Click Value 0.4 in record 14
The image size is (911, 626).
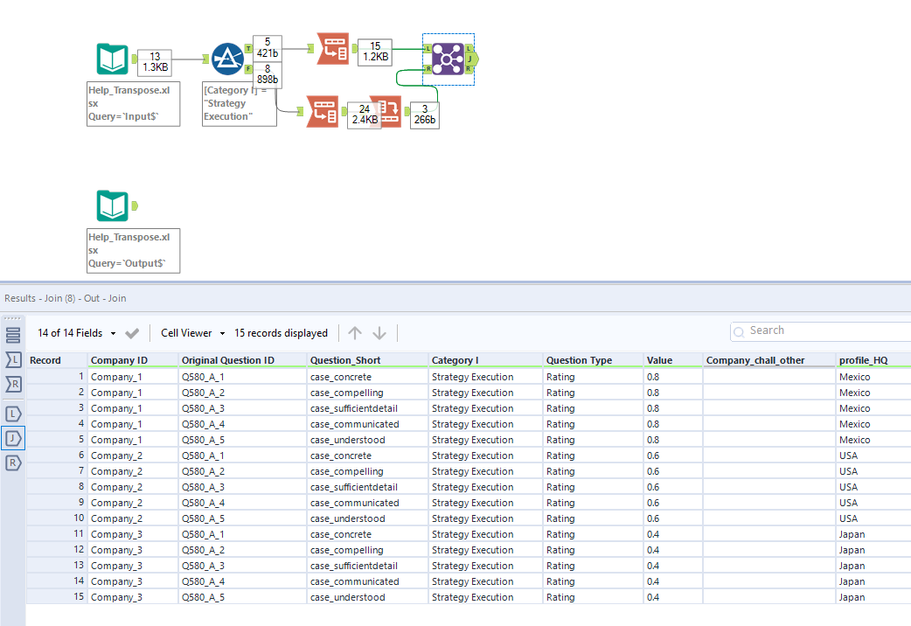[x=673, y=581]
